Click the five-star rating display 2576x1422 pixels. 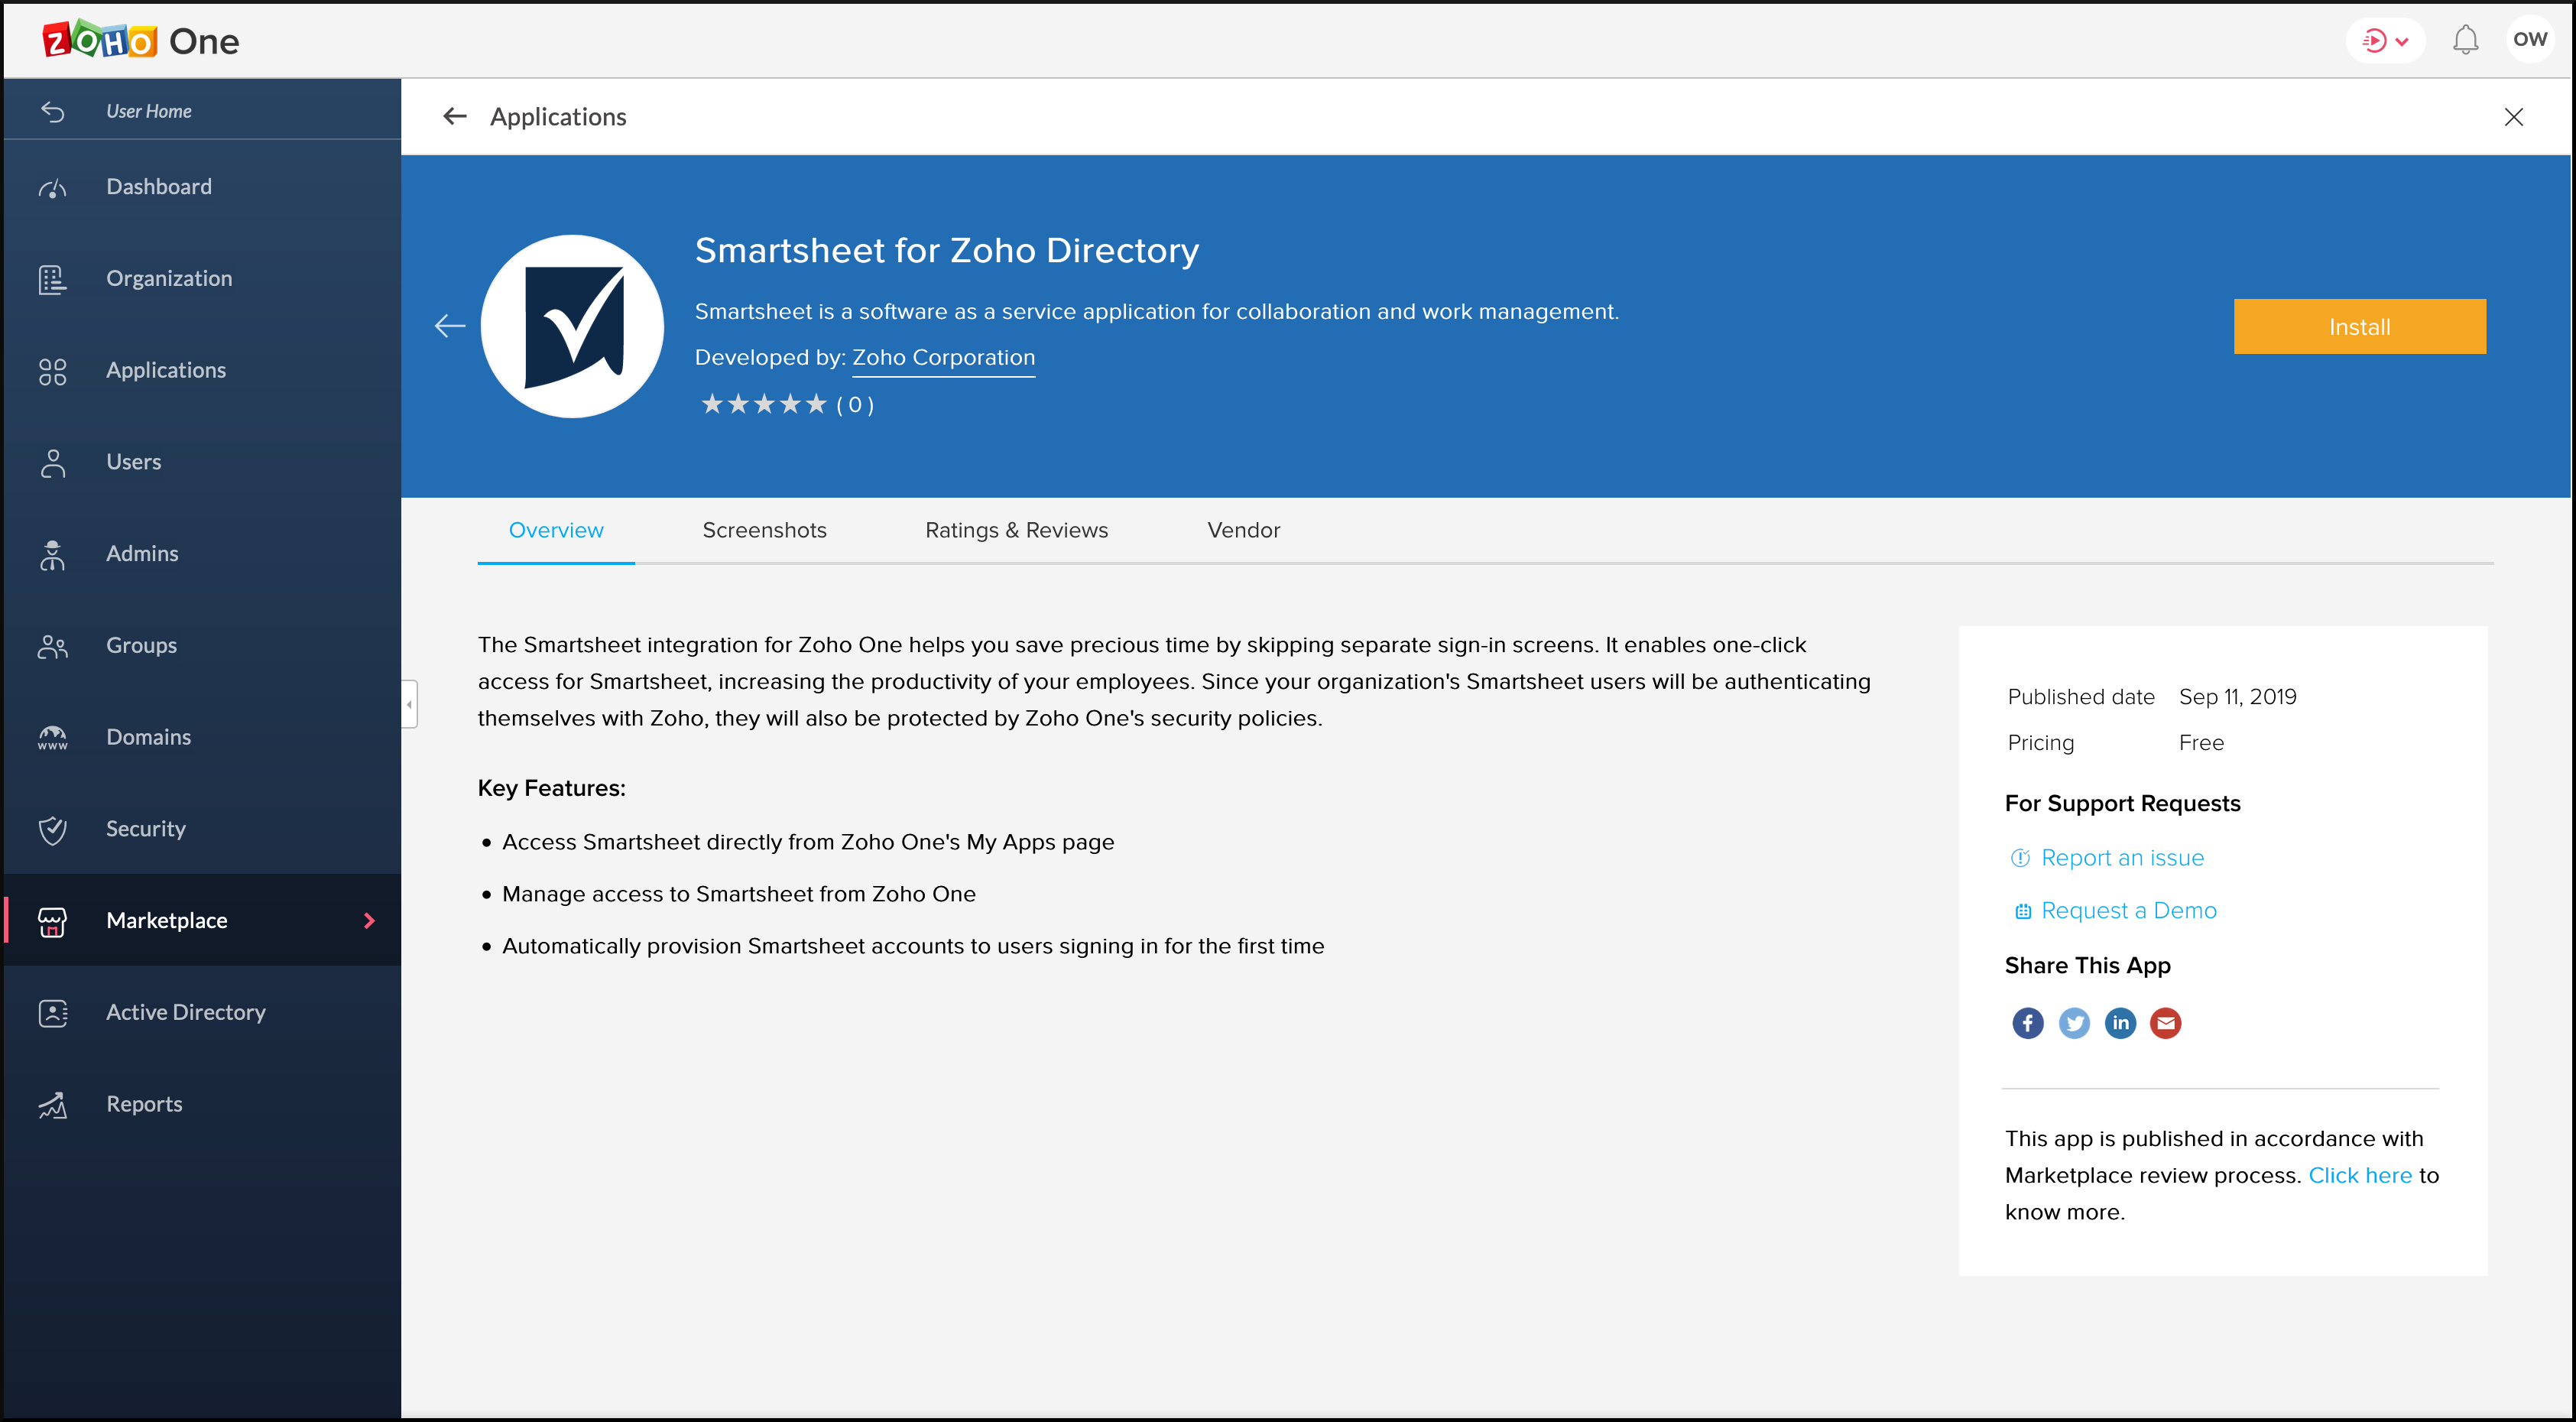pos(764,404)
